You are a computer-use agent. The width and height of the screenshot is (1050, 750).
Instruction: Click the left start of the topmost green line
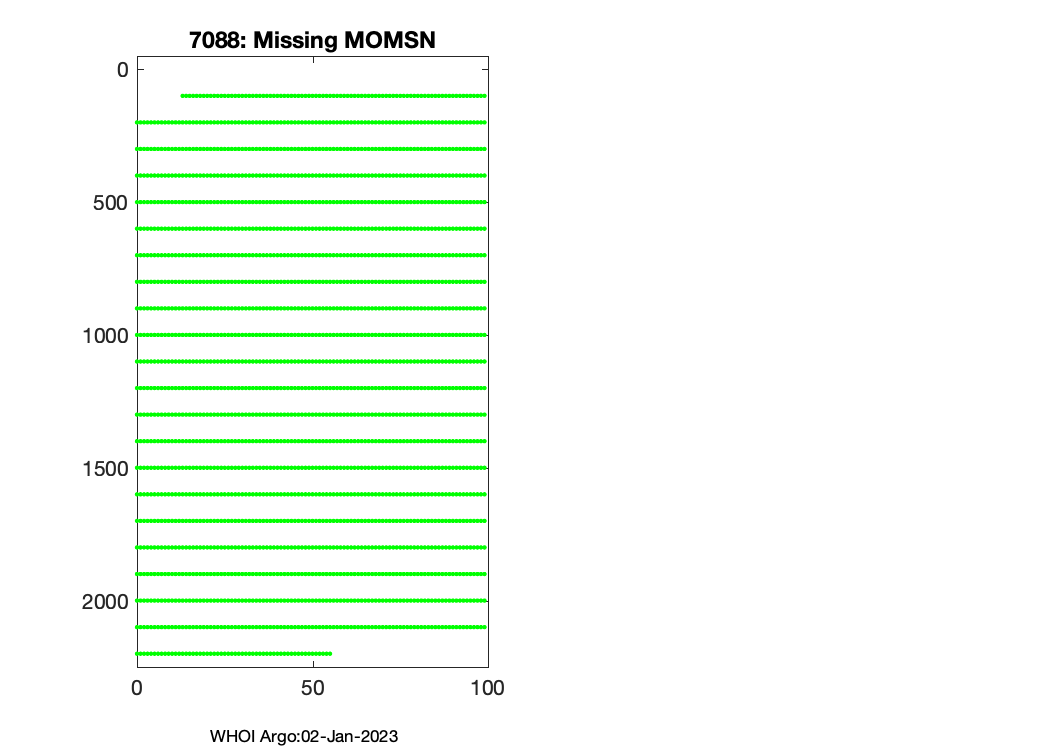(x=183, y=96)
